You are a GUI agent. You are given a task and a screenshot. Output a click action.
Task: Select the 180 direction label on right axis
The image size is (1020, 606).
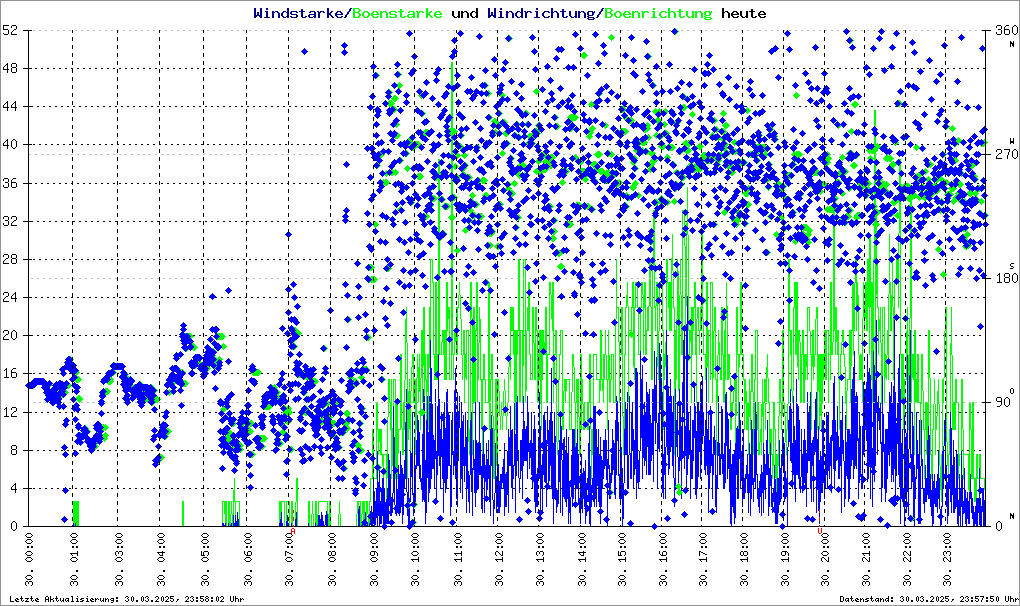coord(1000,279)
